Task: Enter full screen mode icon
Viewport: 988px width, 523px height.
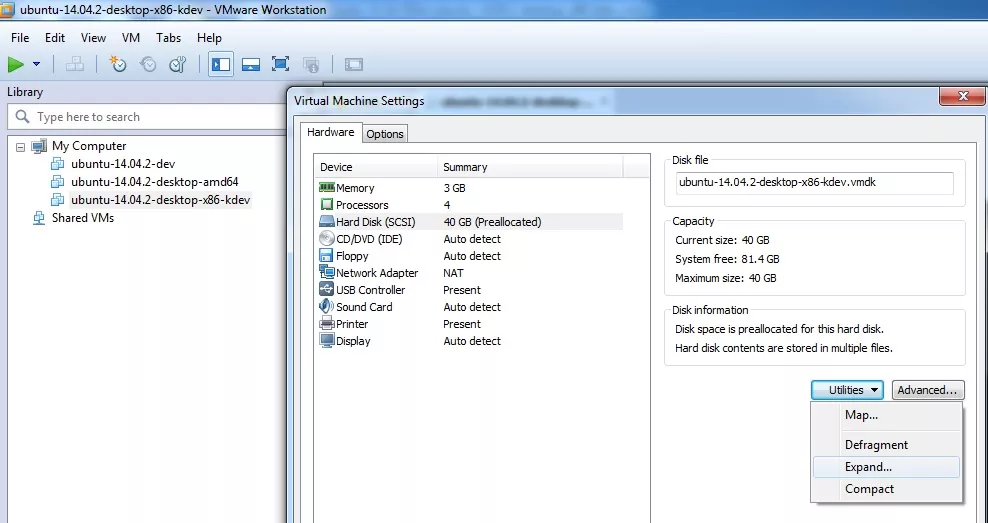Action: pos(280,64)
